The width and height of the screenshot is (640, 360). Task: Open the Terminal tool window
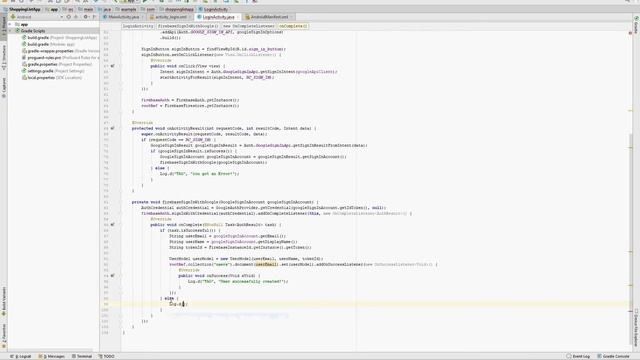82,356
